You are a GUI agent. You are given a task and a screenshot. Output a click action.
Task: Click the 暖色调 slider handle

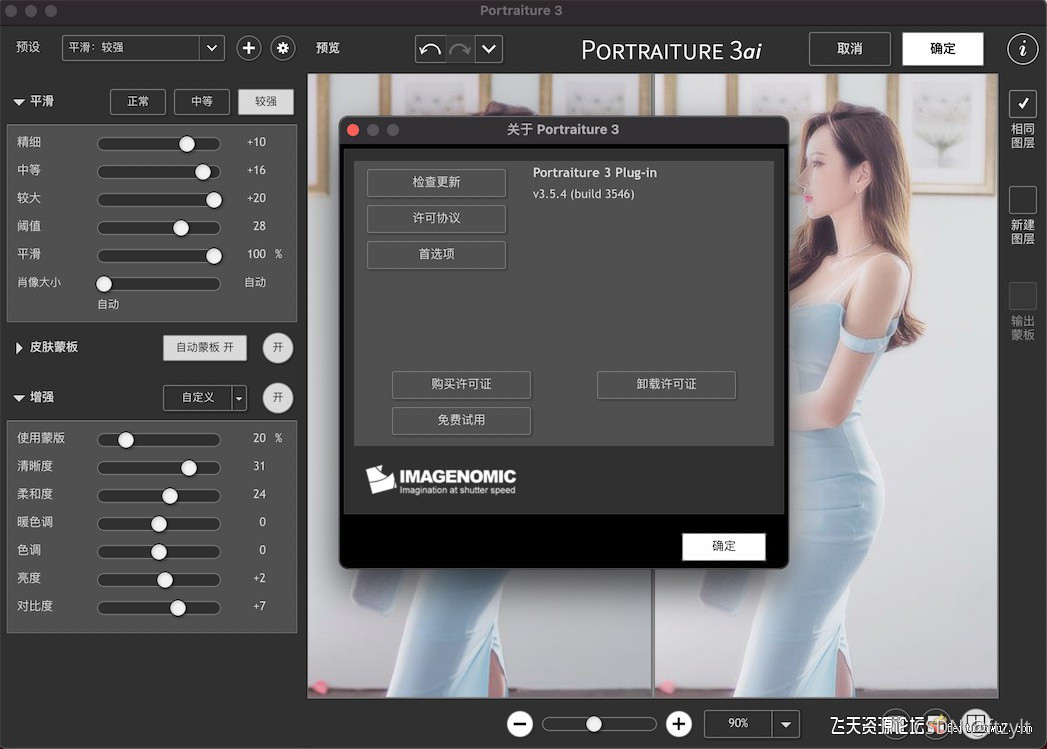[x=159, y=524]
